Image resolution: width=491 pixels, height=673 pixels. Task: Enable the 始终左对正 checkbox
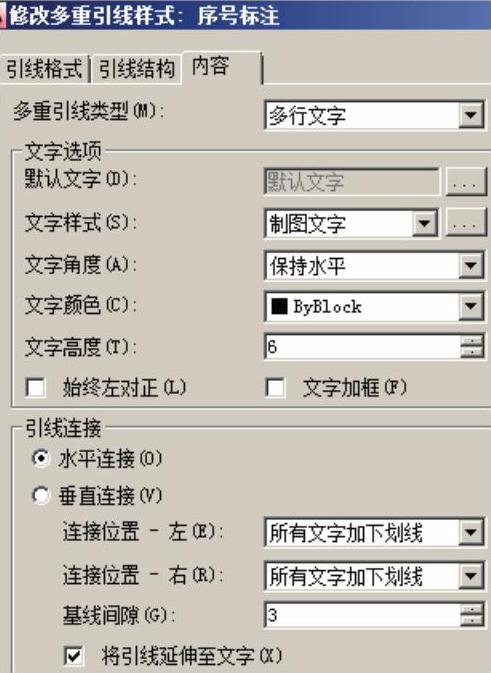click(x=35, y=388)
